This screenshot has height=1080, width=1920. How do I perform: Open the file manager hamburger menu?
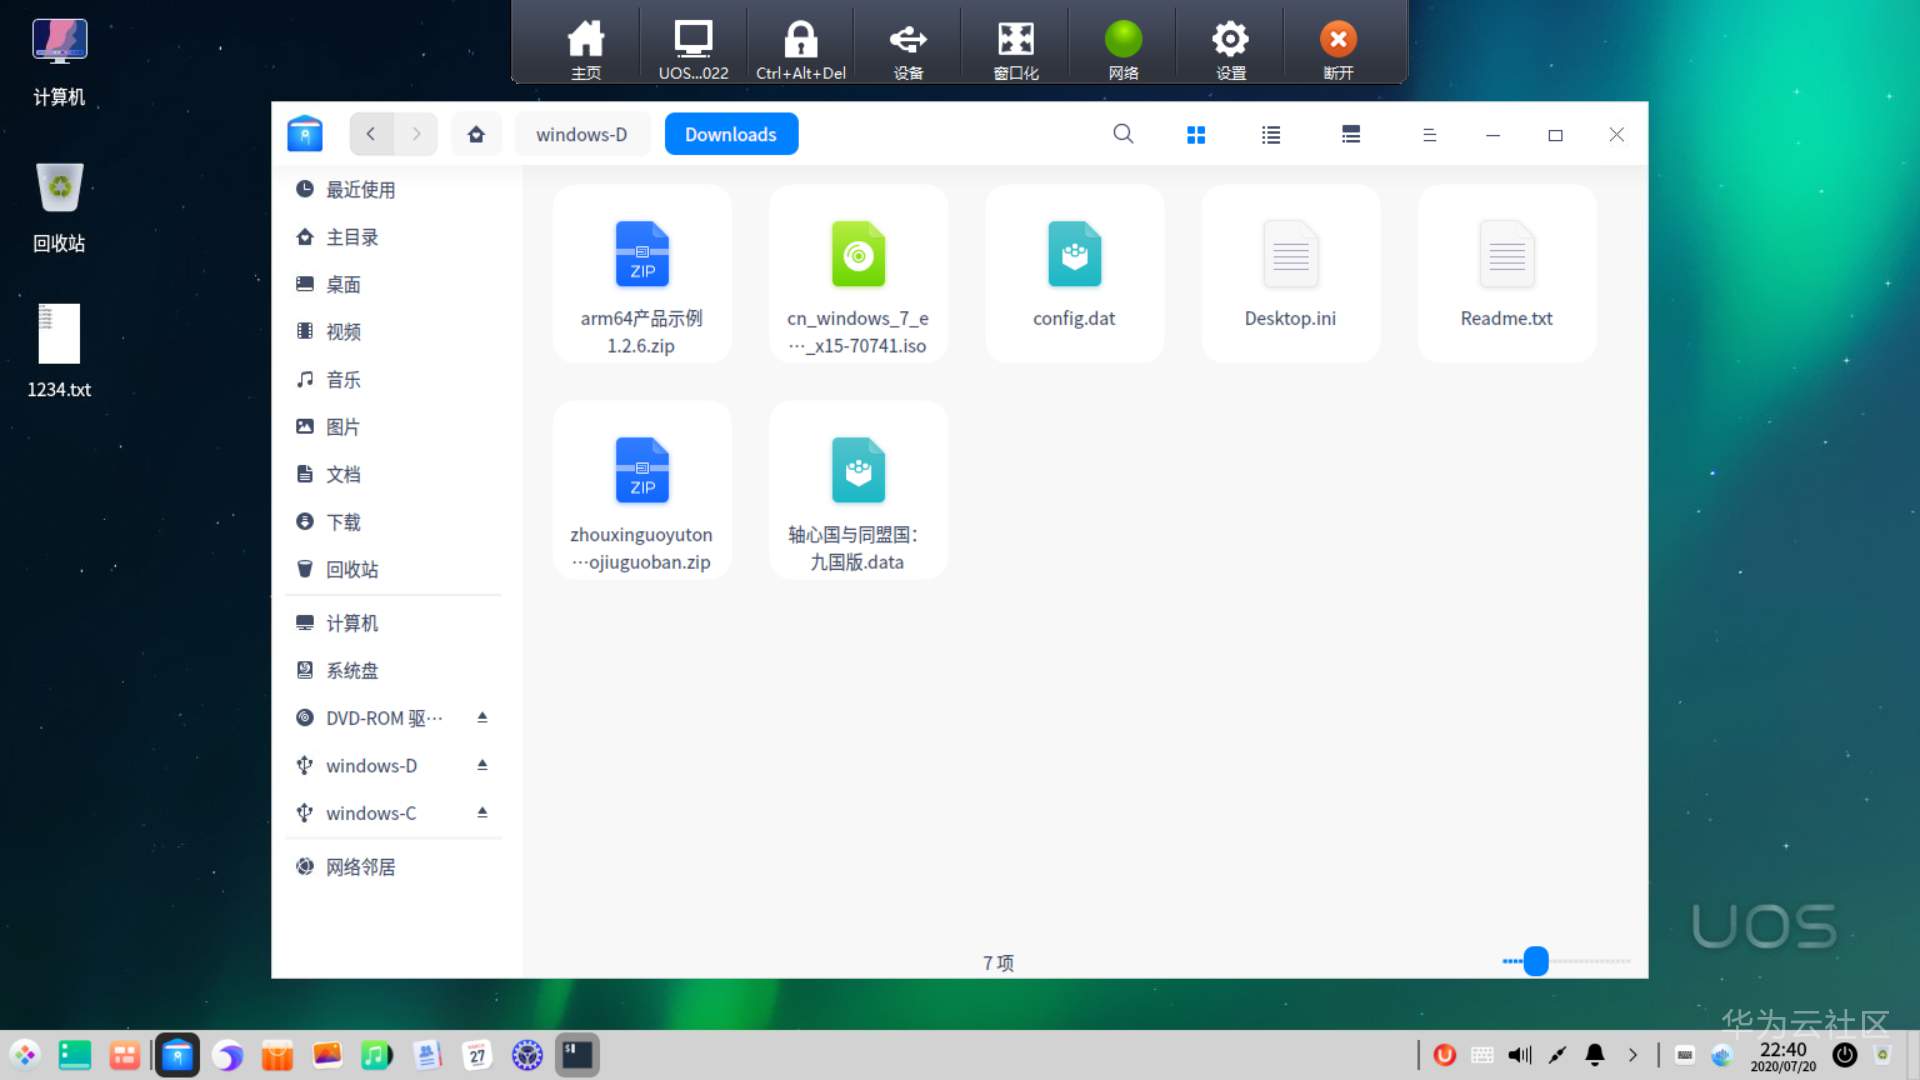pos(1429,134)
